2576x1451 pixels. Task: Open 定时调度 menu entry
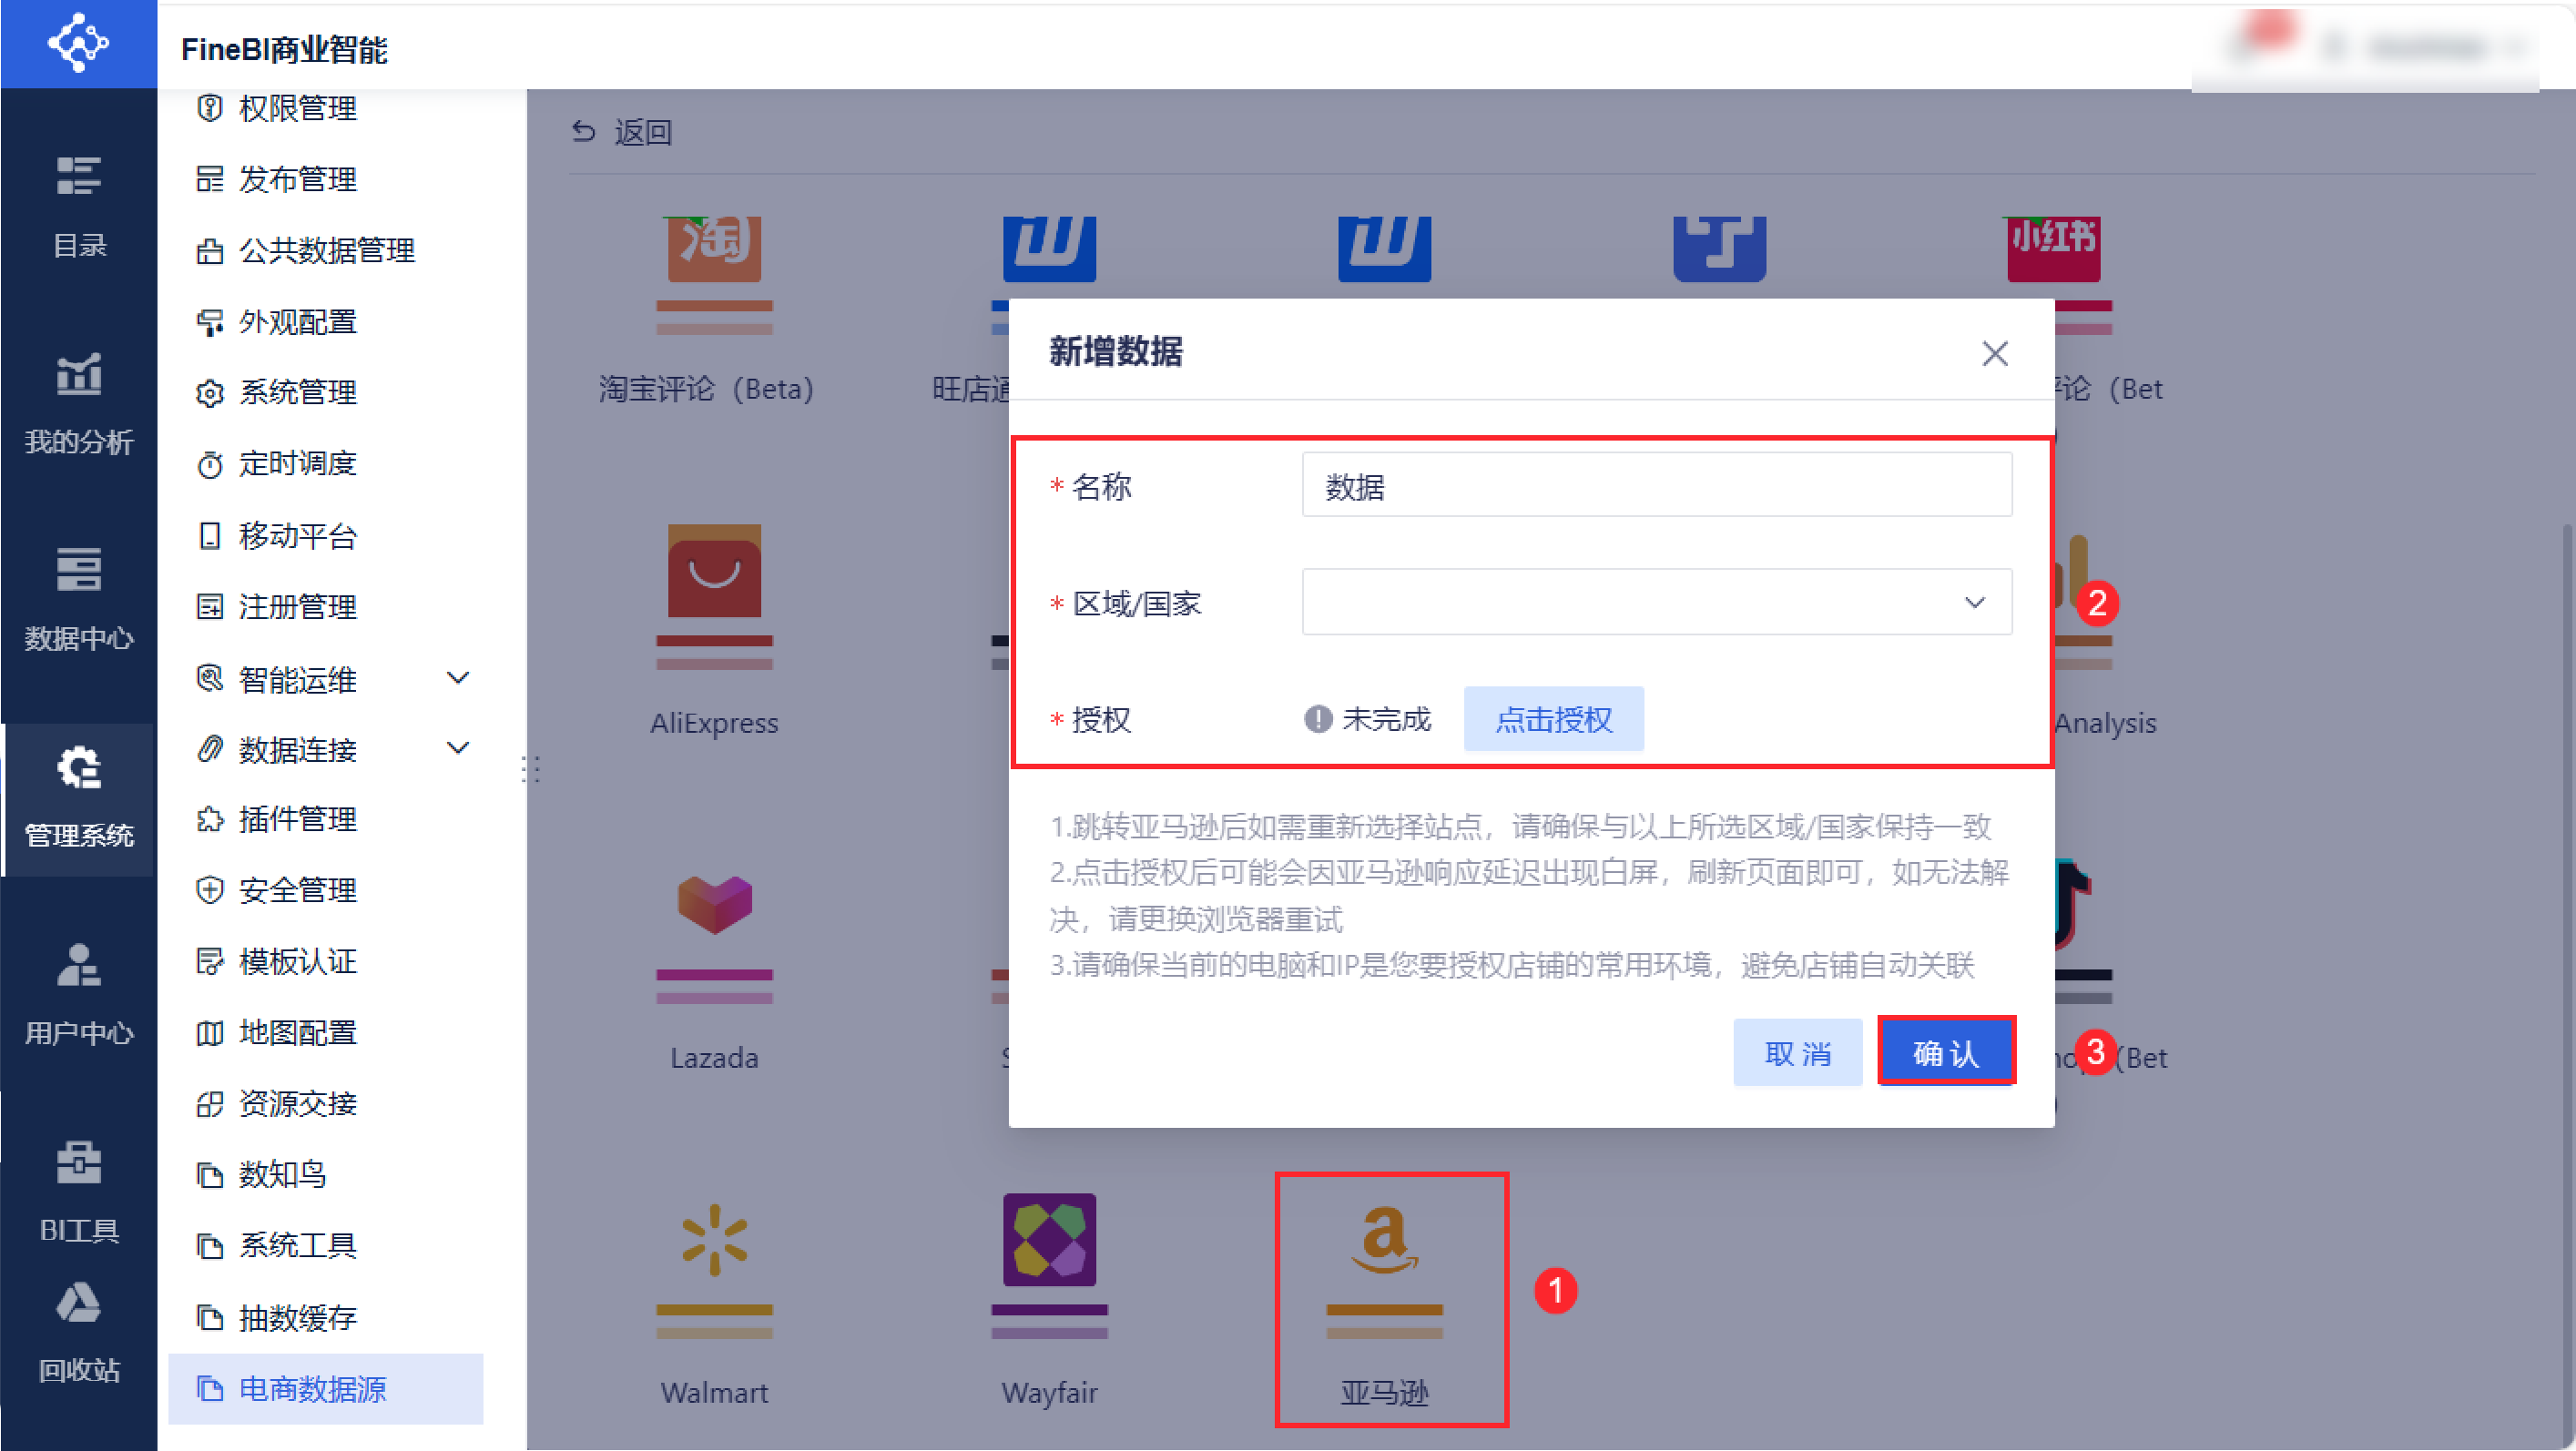[x=297, y=464]
